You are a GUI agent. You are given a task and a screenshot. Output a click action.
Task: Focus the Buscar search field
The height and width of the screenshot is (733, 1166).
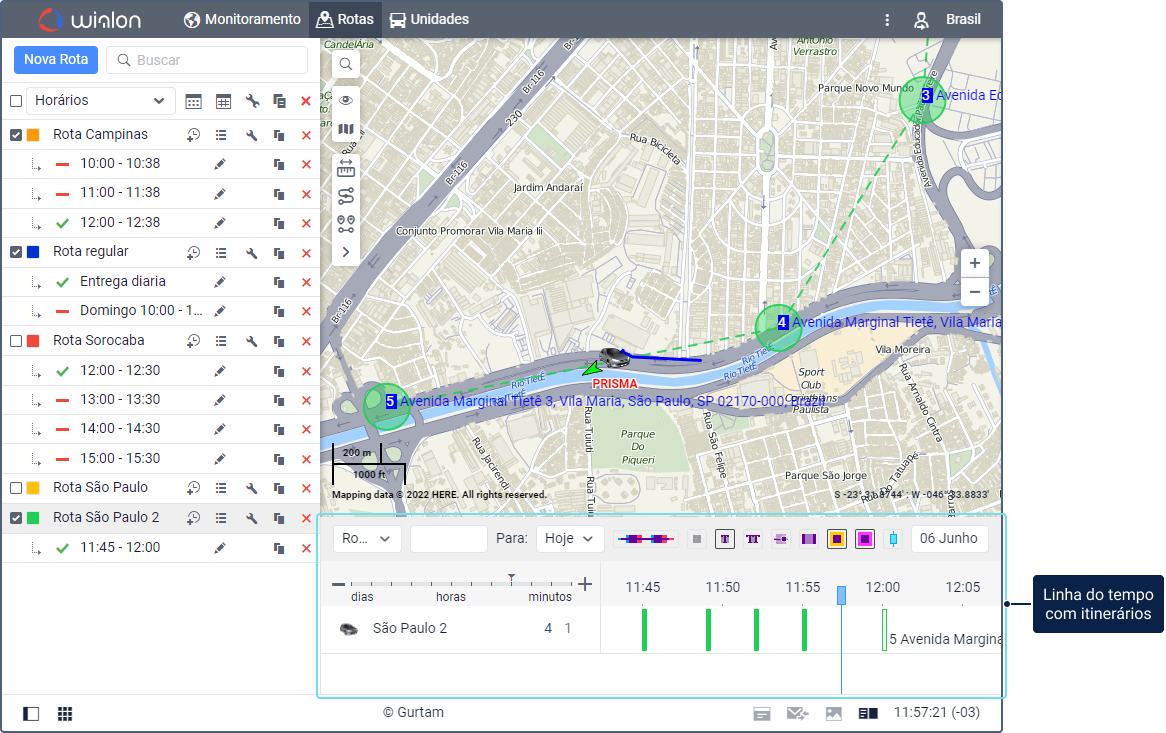[x=207, y=60]
